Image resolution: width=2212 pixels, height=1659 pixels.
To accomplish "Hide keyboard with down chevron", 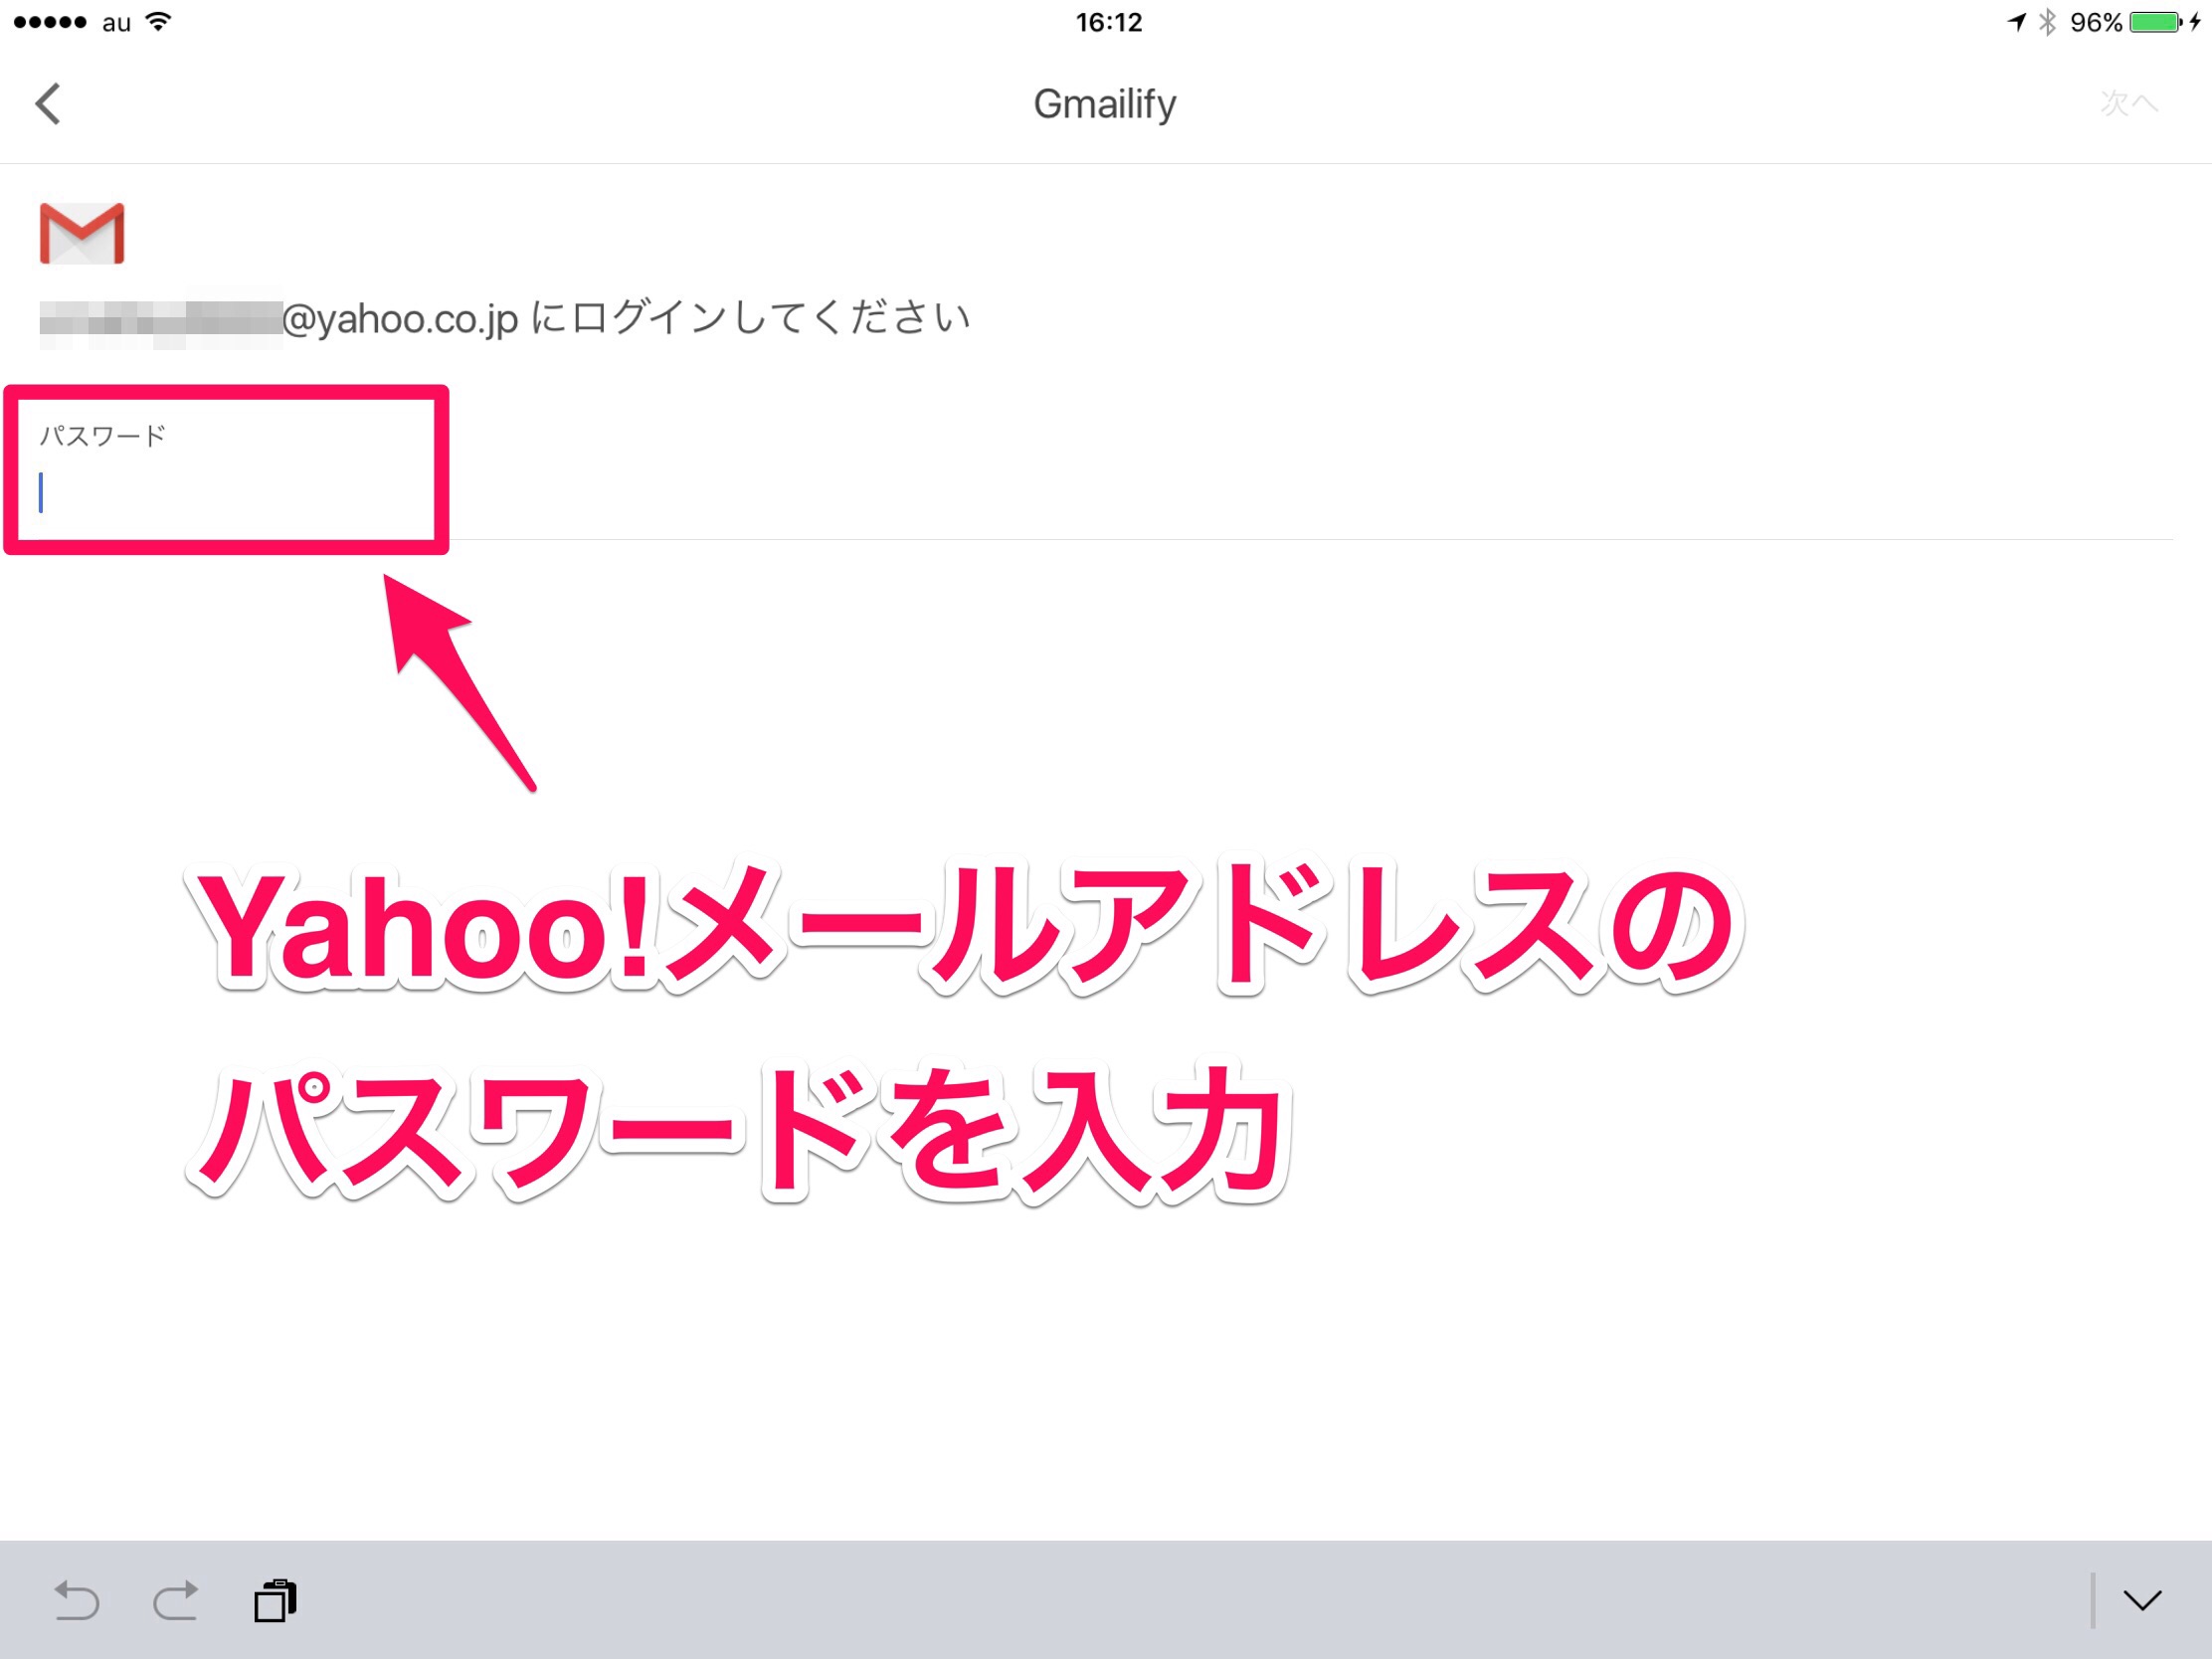I will pyautogui.click(x=2142, y=1600).
